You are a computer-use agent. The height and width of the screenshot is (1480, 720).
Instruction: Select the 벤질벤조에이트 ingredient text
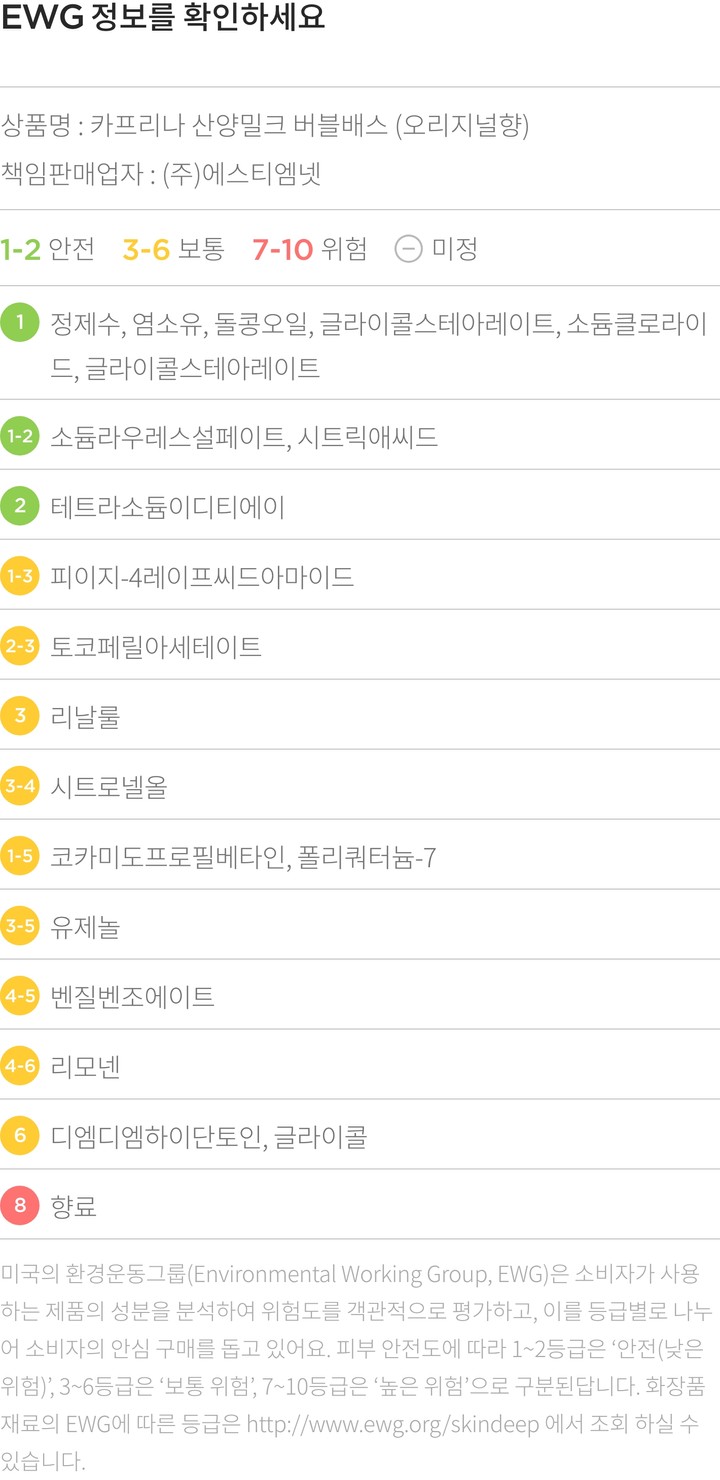pyautogui.click(x=132, y=997)
